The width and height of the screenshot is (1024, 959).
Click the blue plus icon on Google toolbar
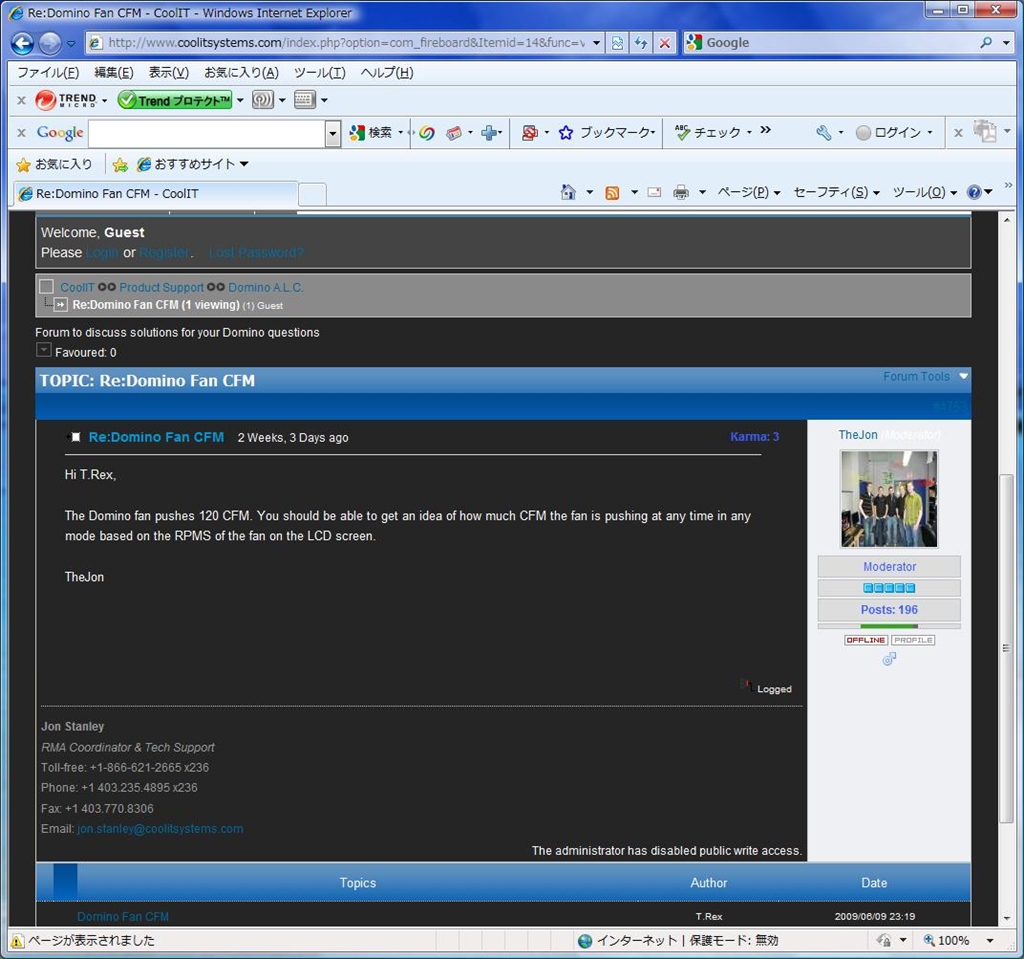point(489,133)
